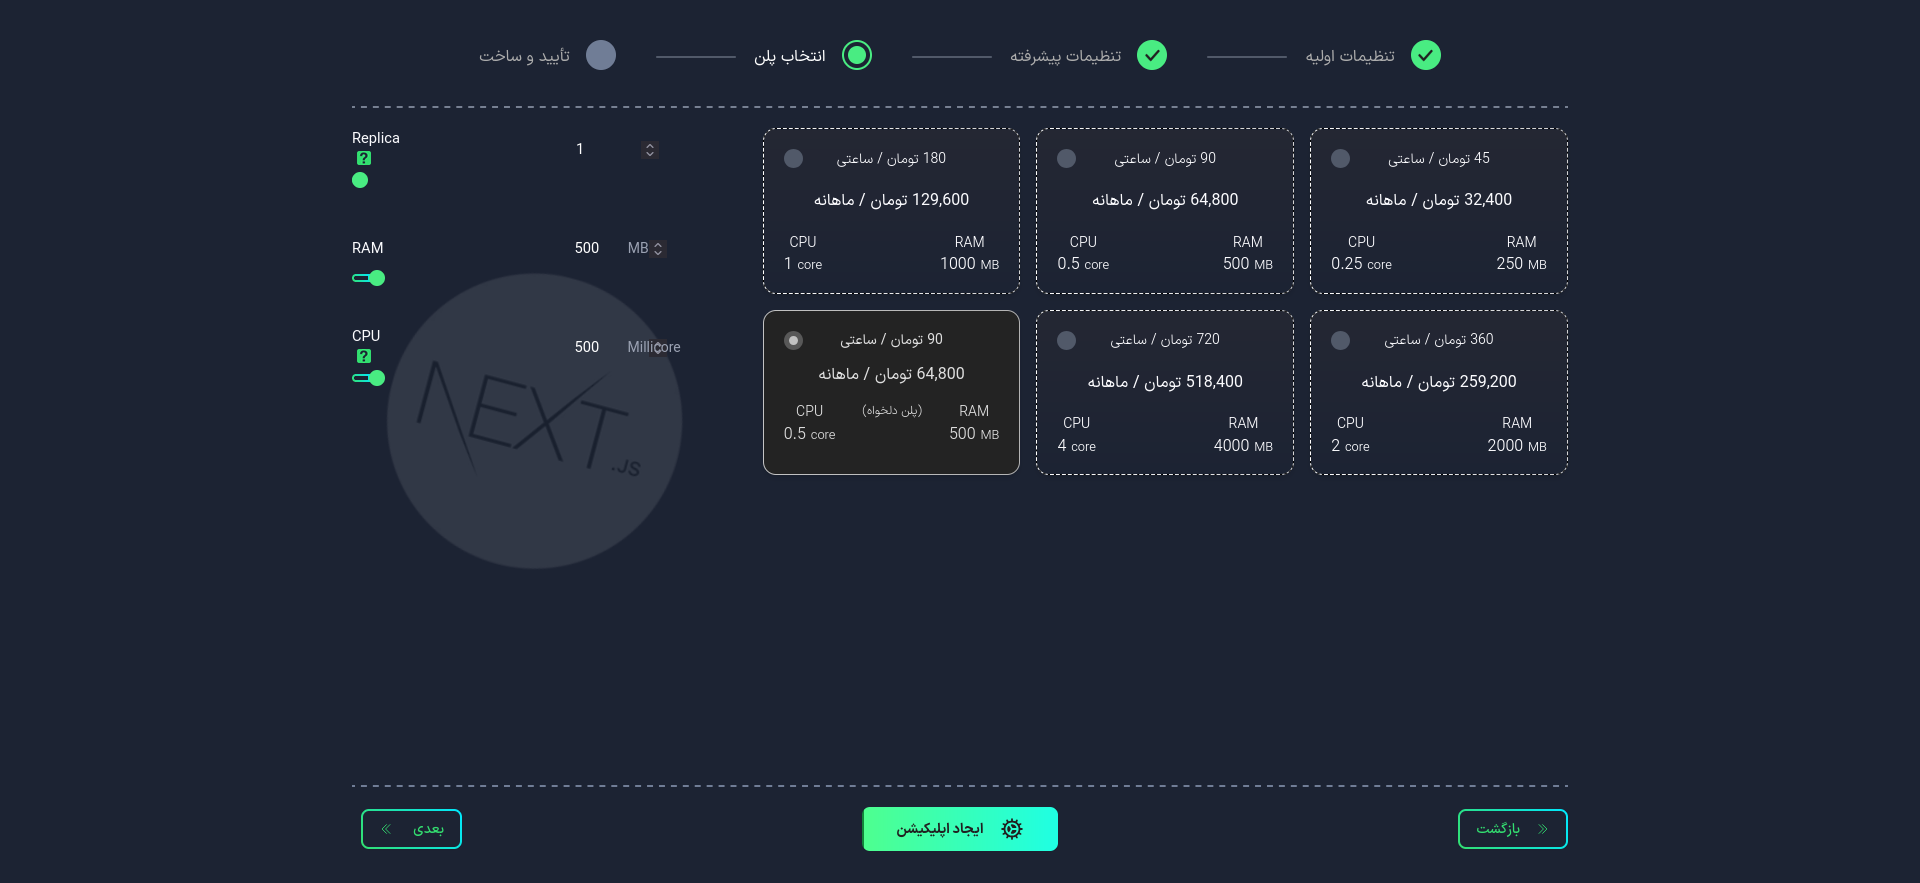
Task: Open the Replica count stepper arrows
Action: click(x=650, y=150)
